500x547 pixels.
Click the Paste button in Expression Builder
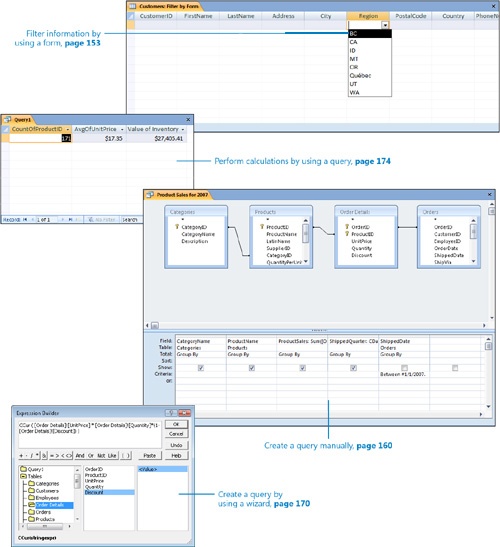(150, 456)
